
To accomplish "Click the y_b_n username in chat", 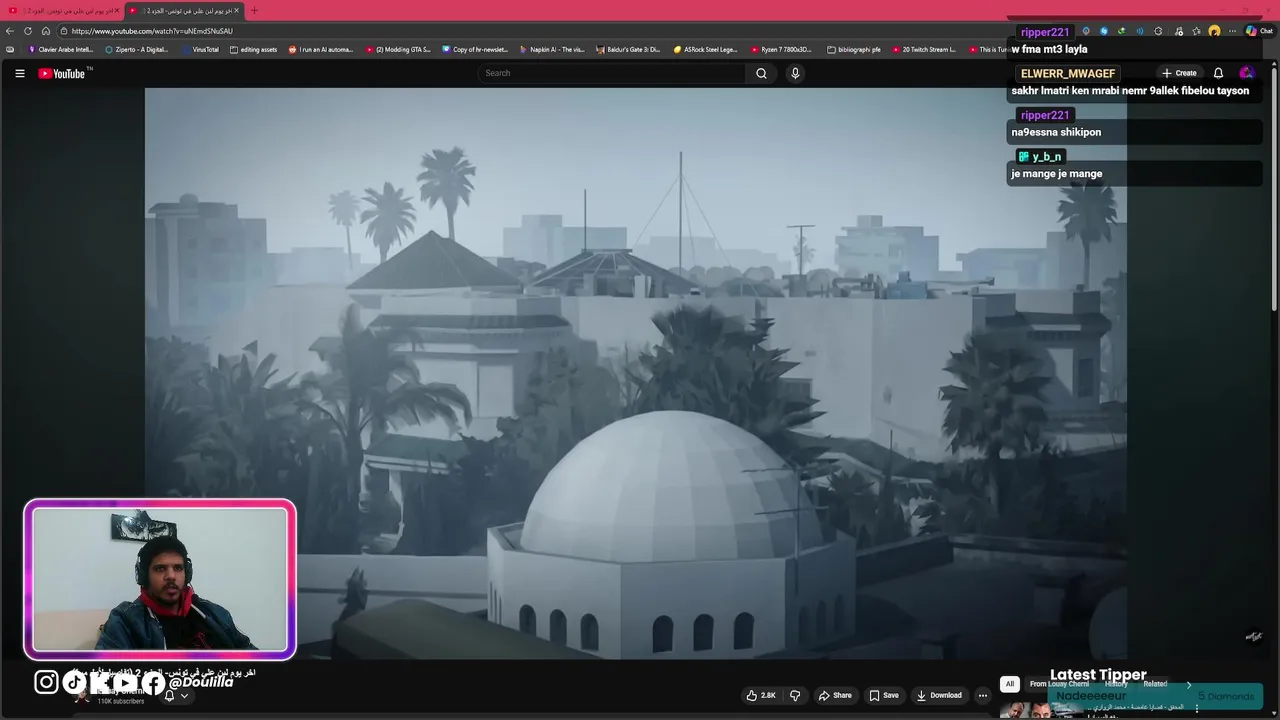I will coord(1046,157).
